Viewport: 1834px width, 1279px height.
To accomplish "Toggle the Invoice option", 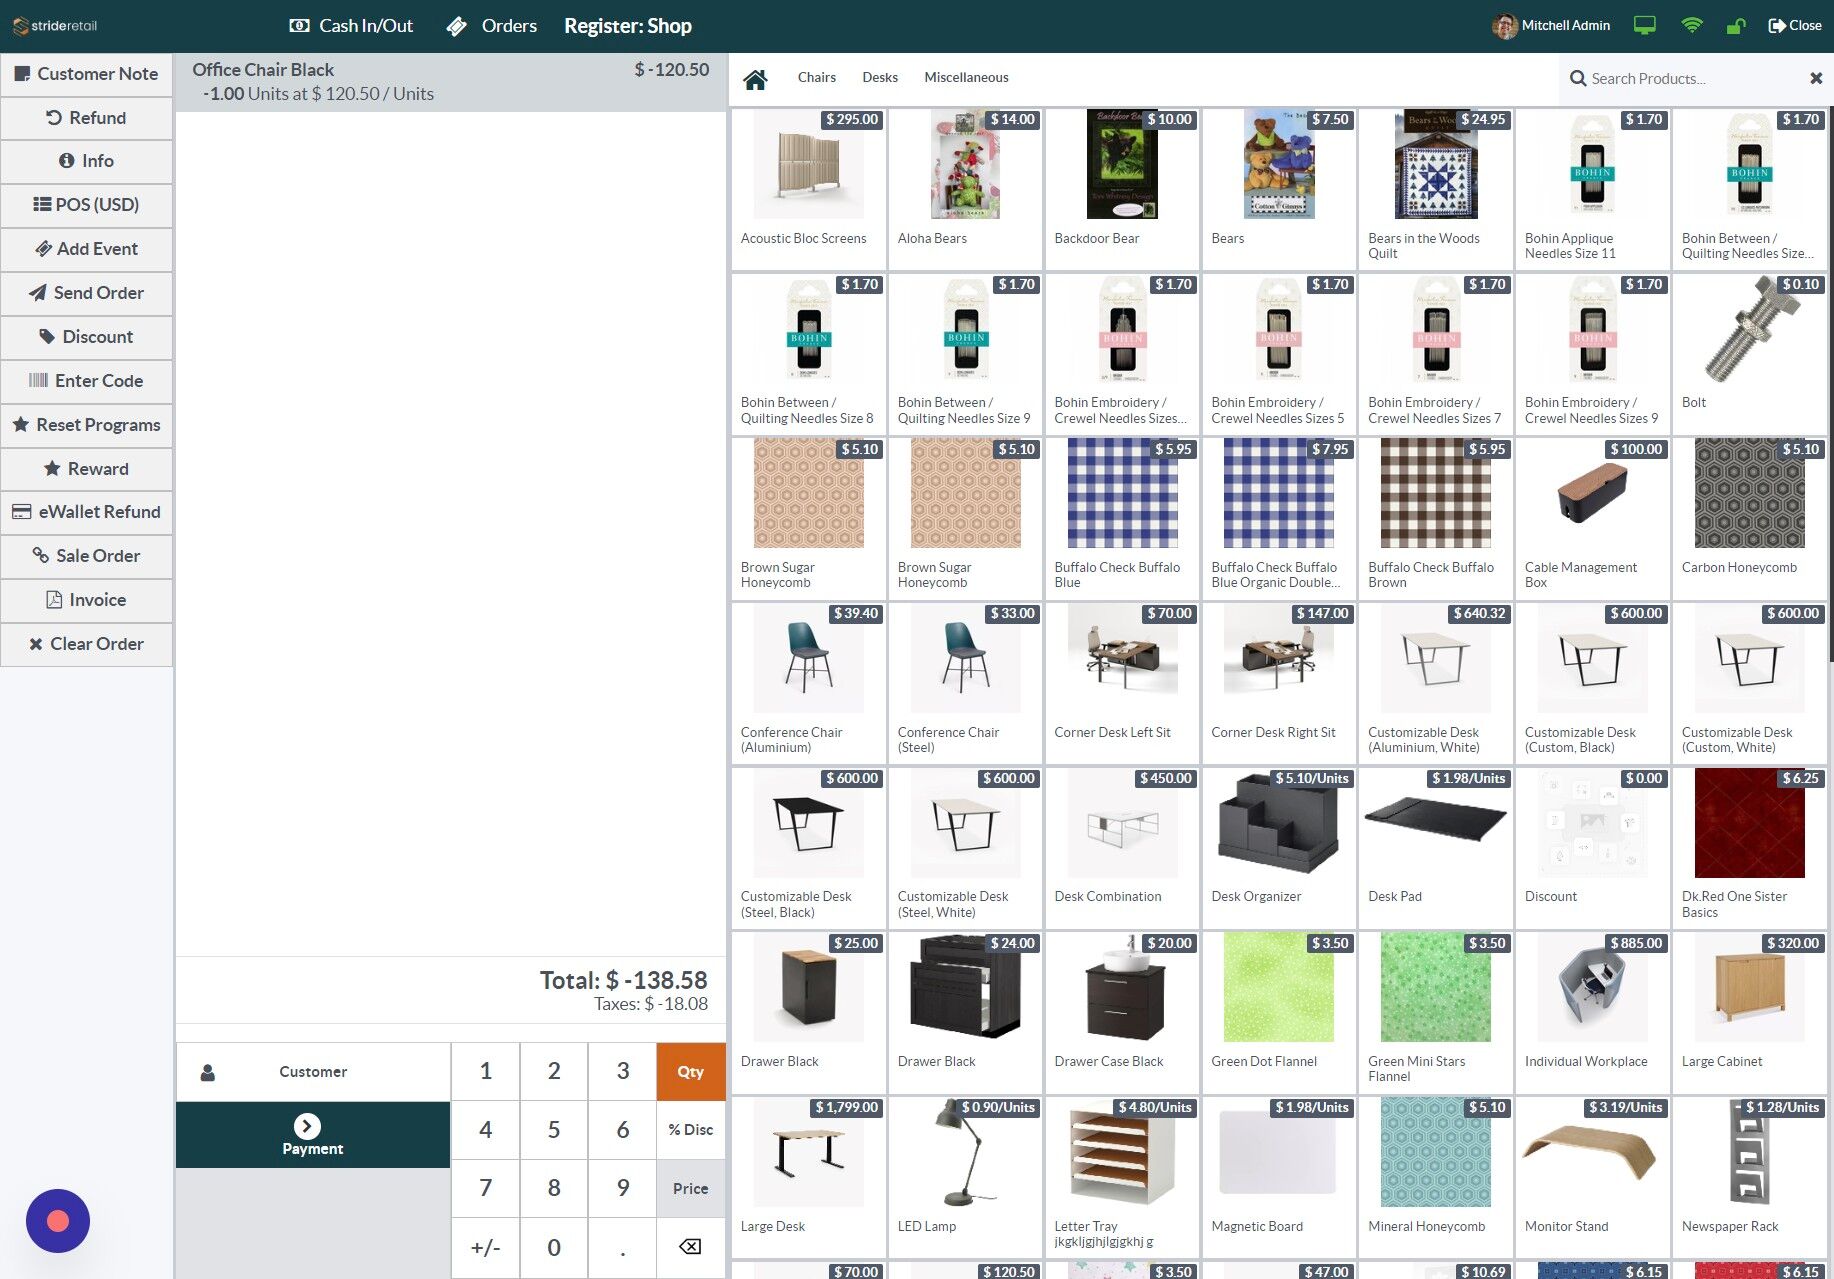I will pos(87,600).
